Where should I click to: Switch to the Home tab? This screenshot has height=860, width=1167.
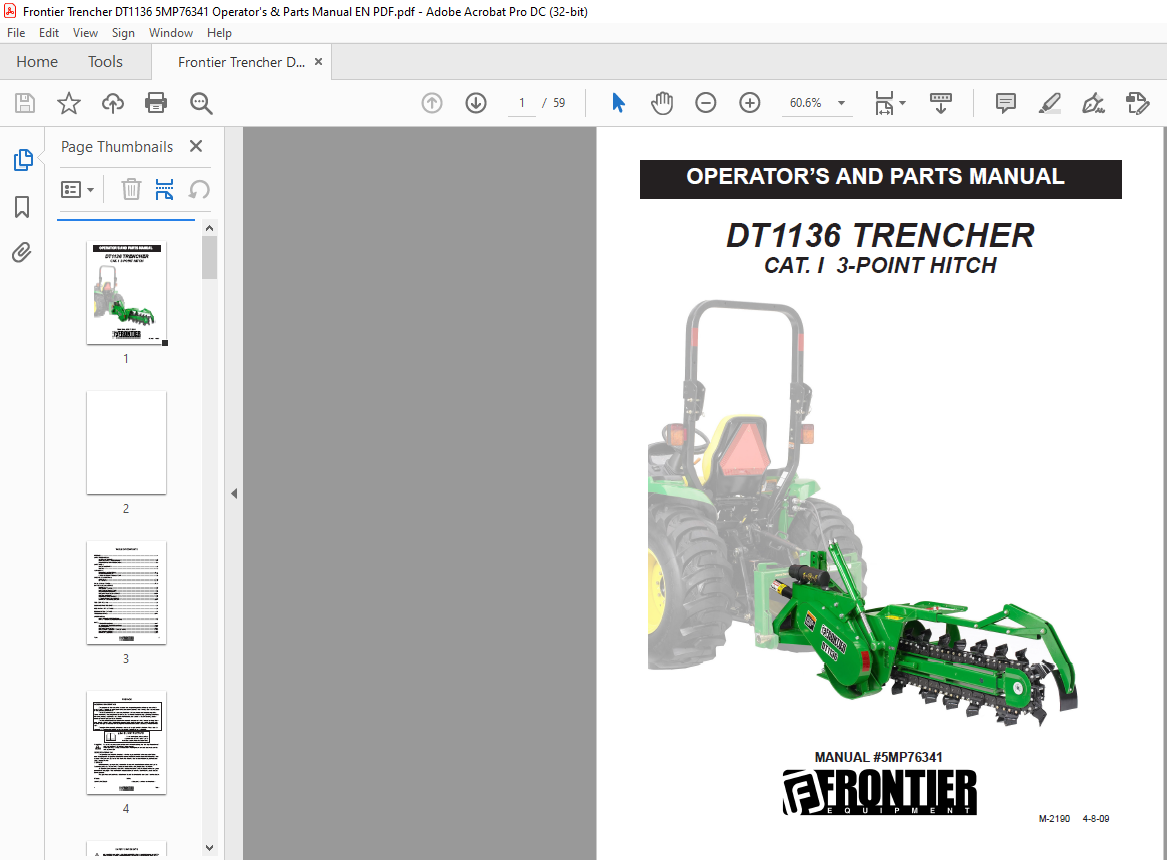point(37,62)
